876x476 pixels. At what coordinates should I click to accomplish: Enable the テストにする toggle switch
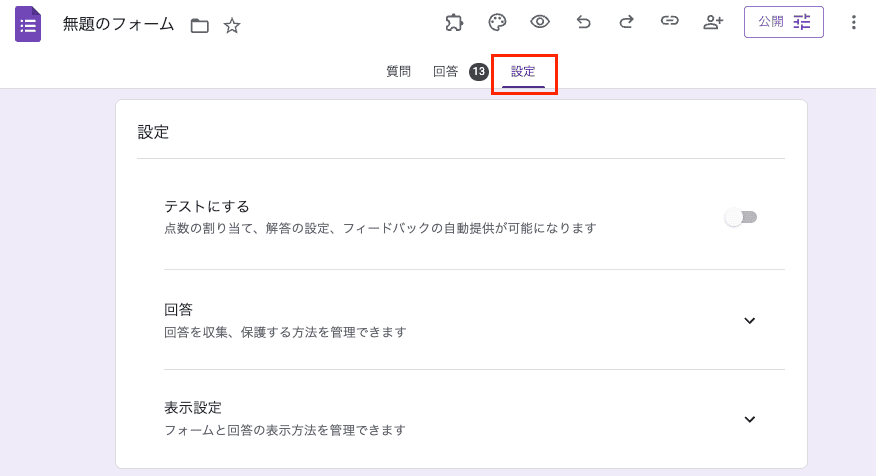coord(741,217)
